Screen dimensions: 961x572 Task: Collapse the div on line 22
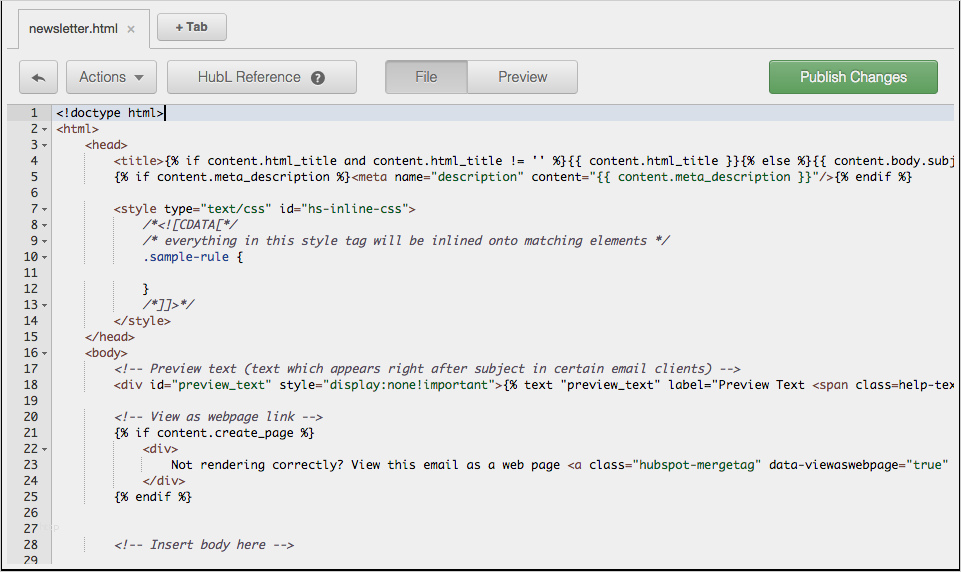44,449
